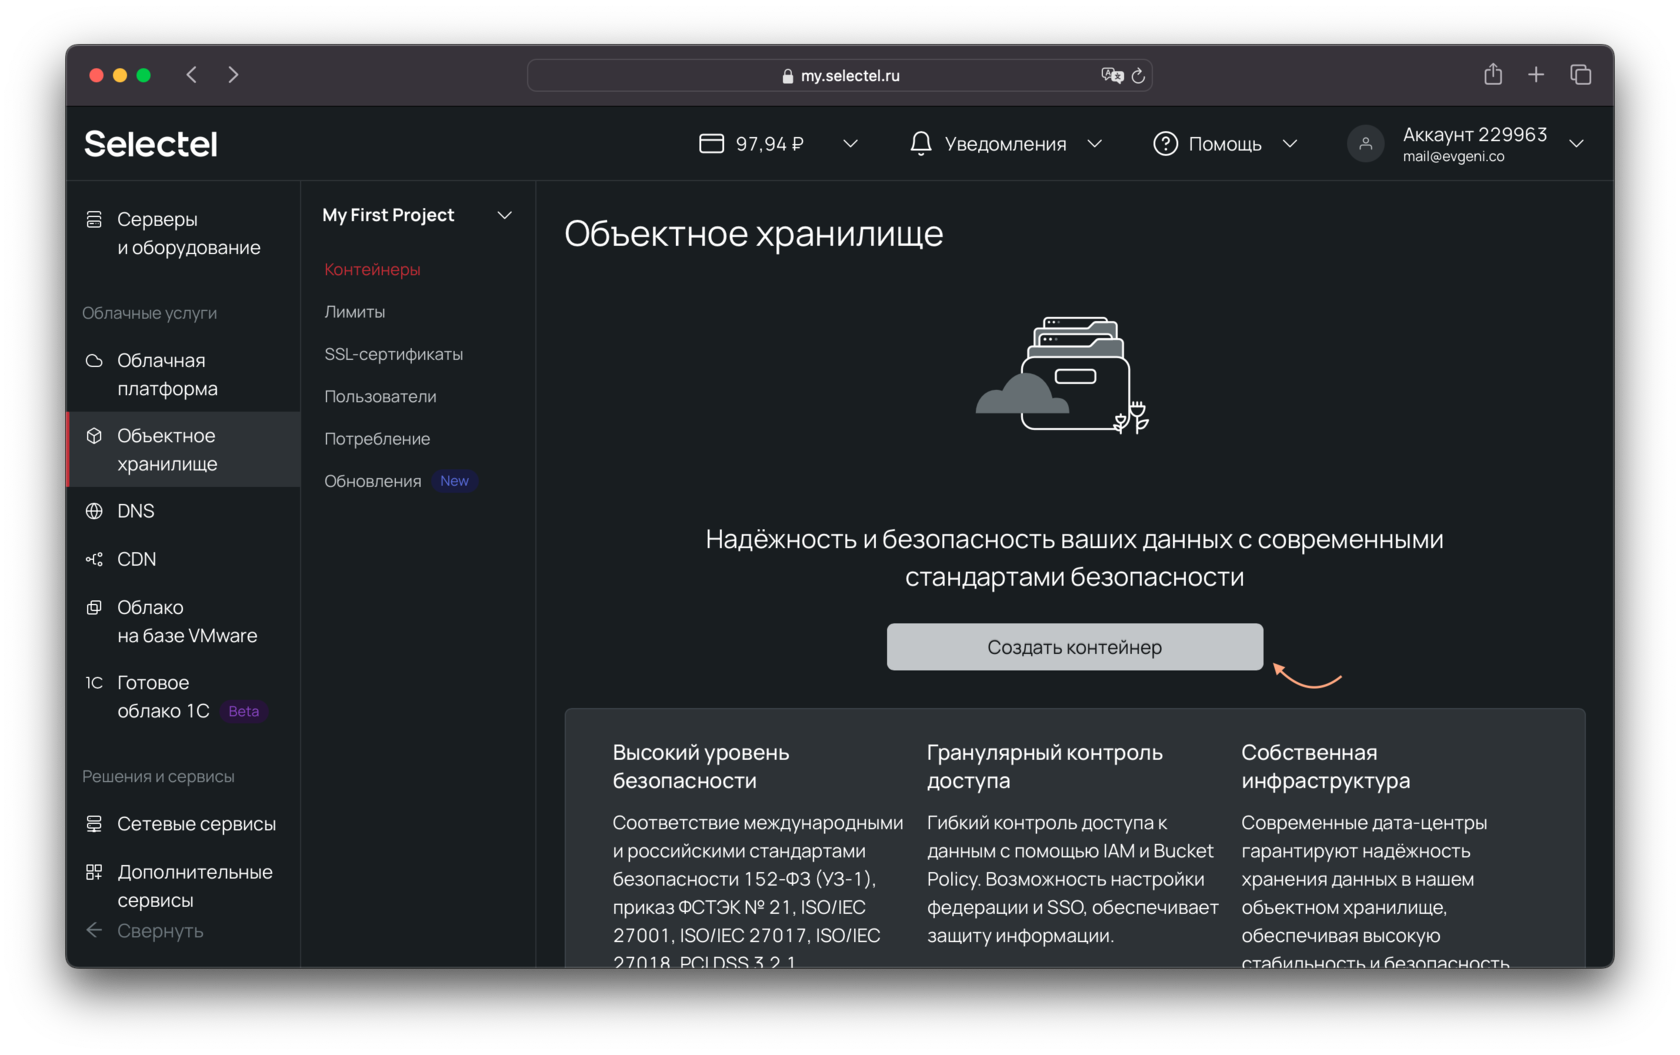Reload the page in the address bar
This screenshot has width=1680, height=1055.
pos(1138,76)
